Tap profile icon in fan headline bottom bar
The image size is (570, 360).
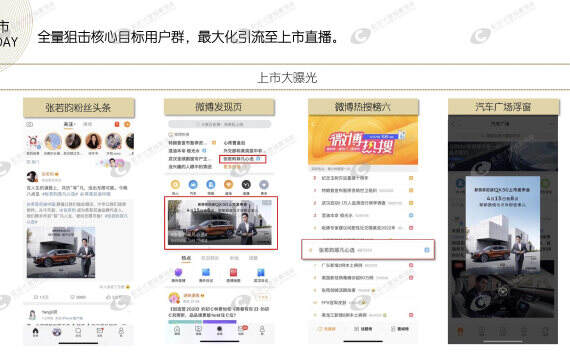(x=121, y=332)
